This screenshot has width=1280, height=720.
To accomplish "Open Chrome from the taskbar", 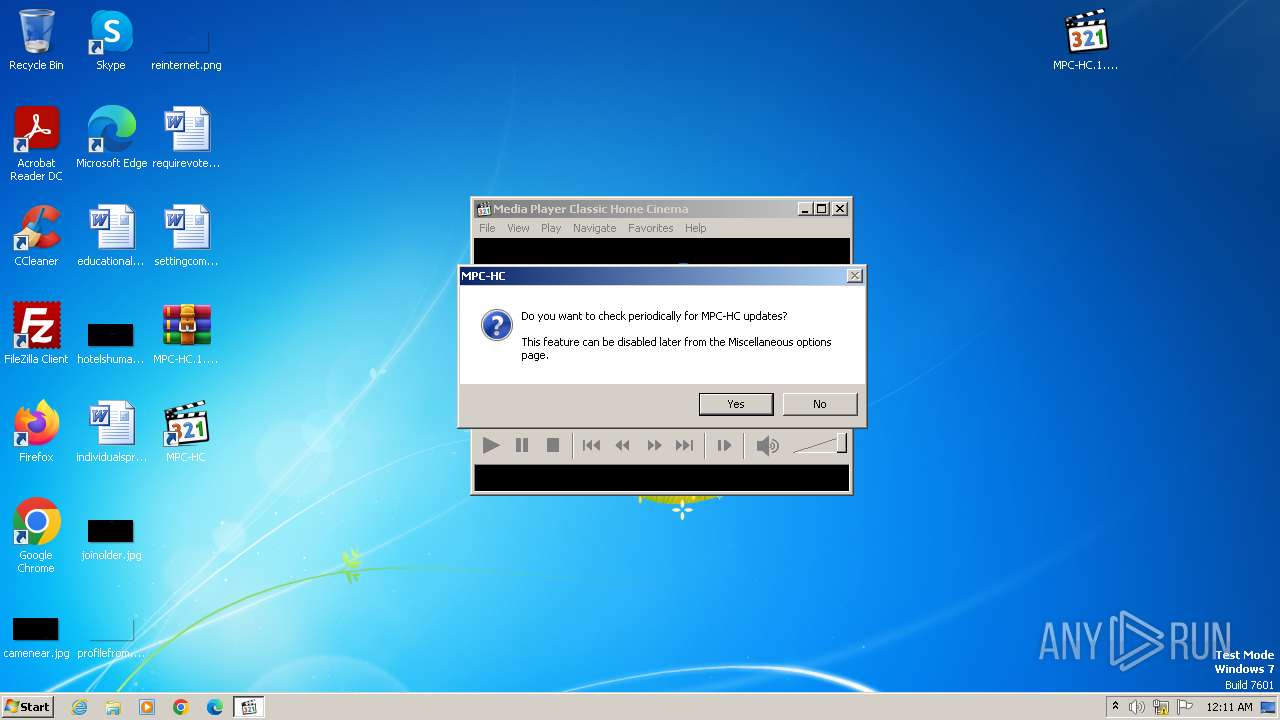I will (x=181, y=707).
